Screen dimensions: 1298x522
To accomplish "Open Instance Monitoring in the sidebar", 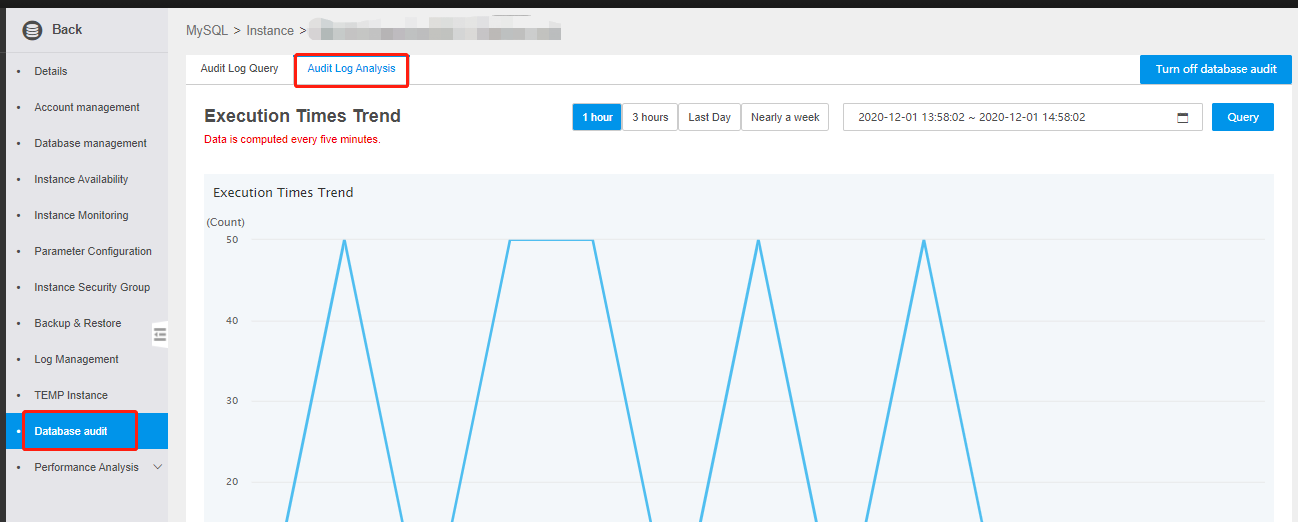I will pos(81,215).
